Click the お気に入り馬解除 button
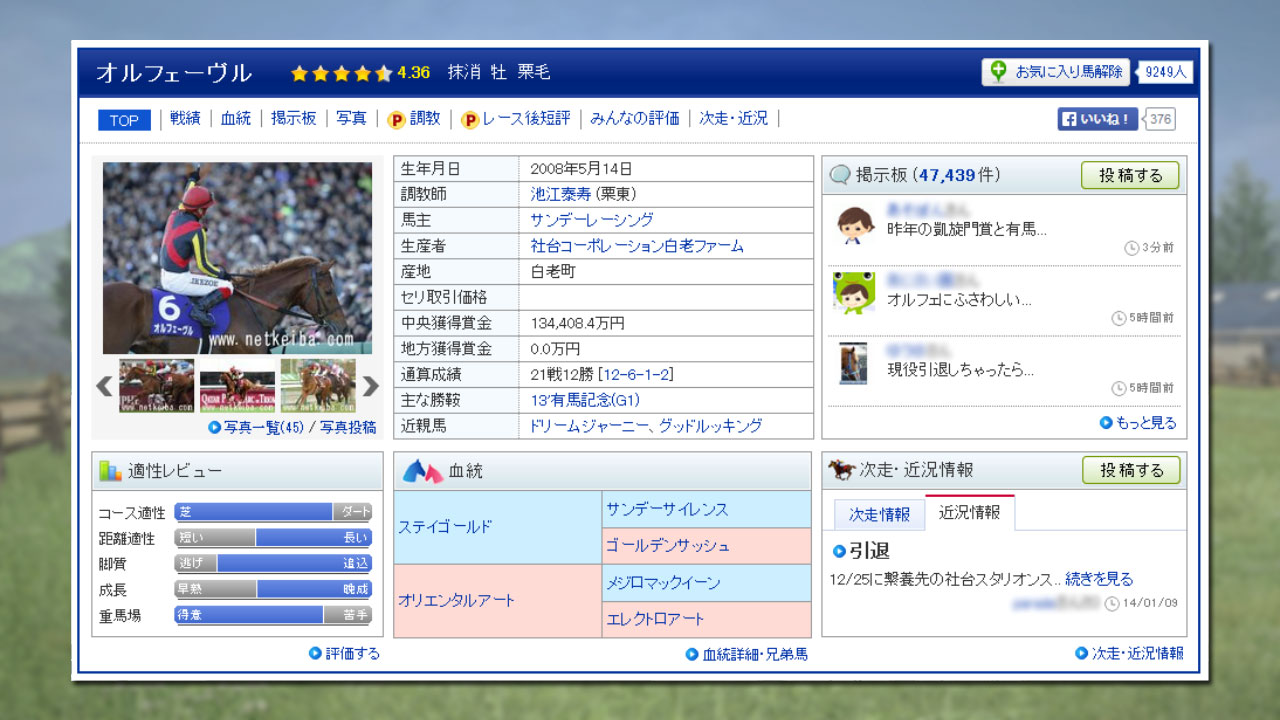Image resolution: width=1280 pixels, height=720 pixels. pyautogui.click(x=1055, y=72)
